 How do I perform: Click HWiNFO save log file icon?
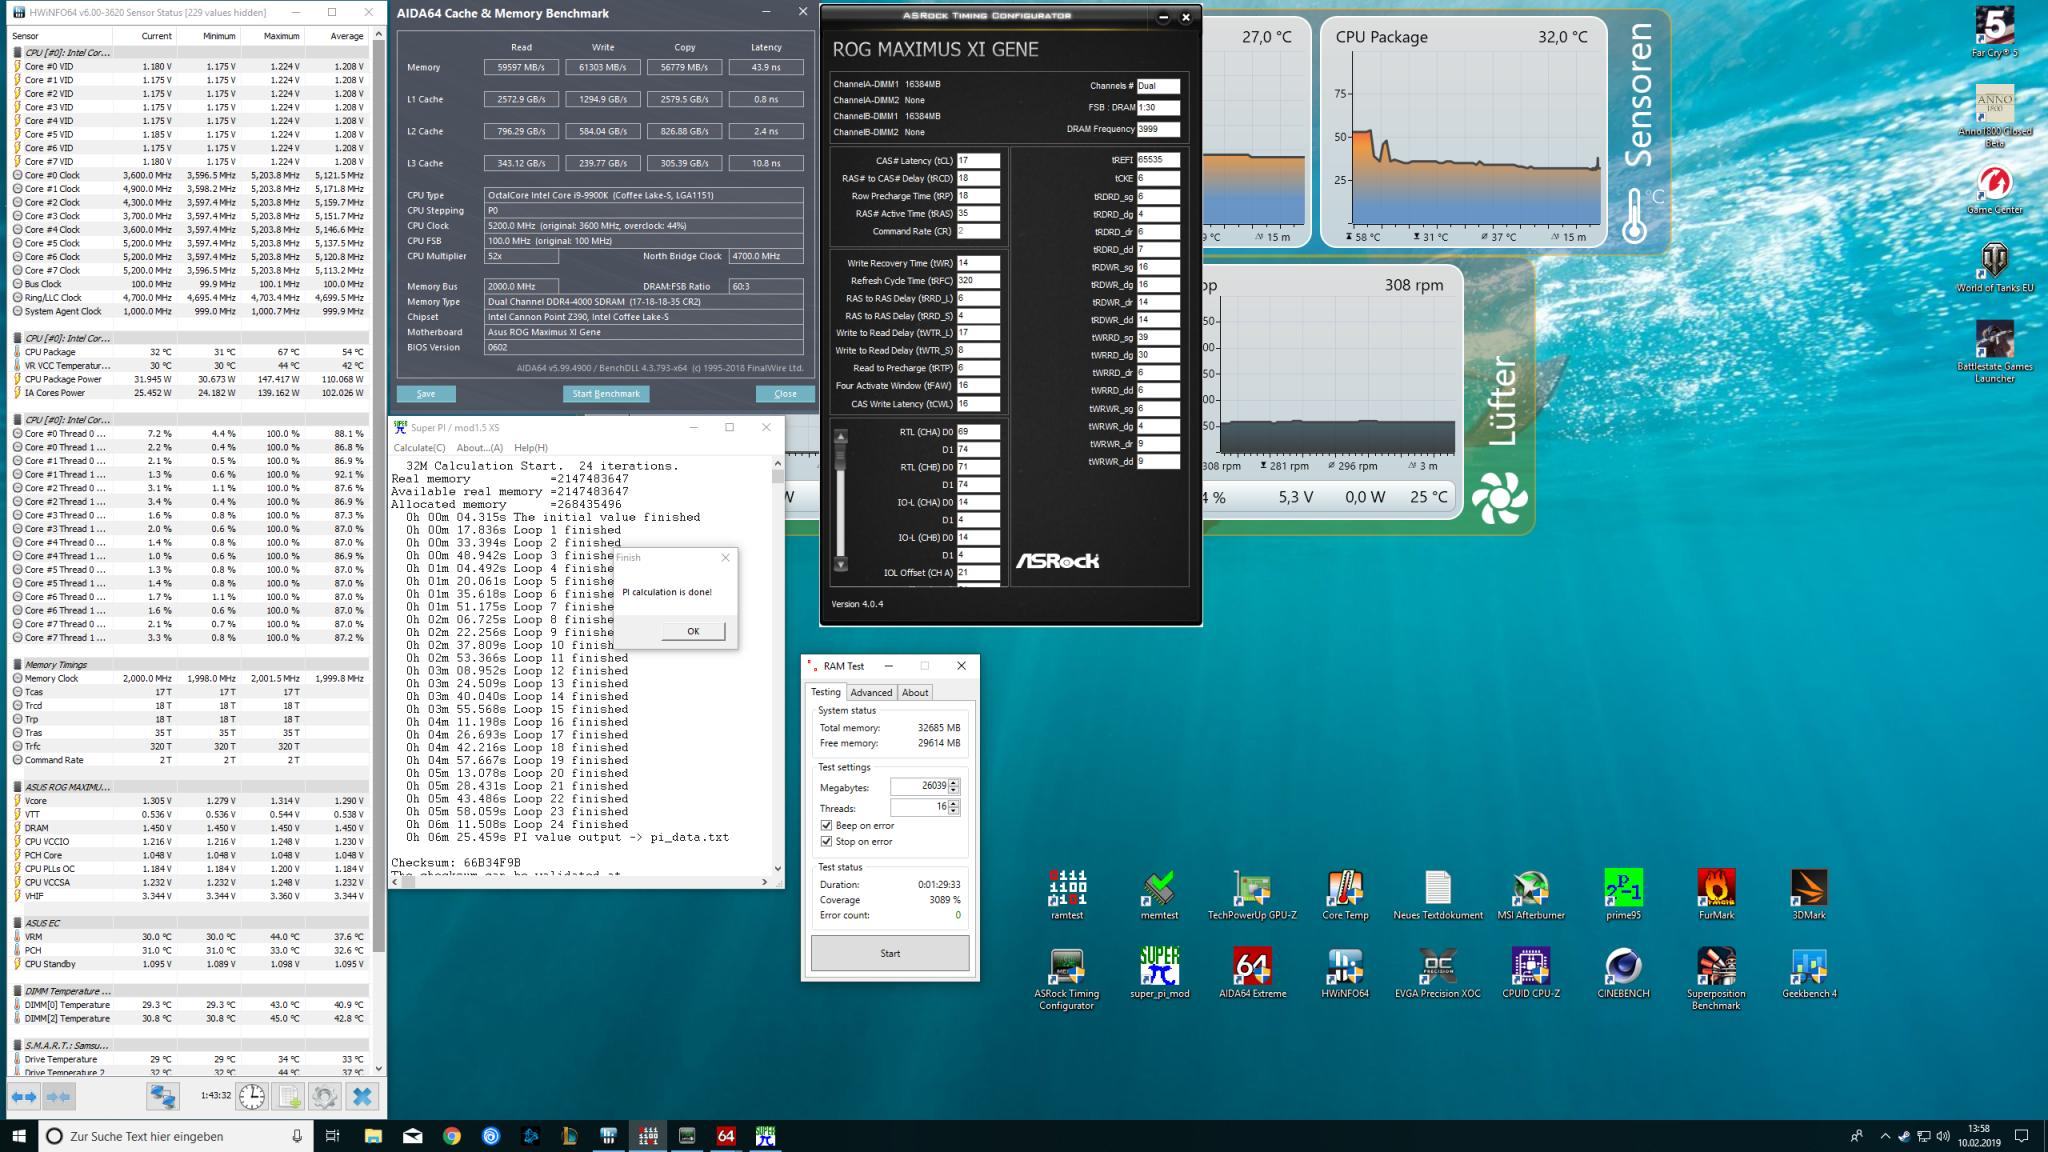click(x=288, y=1097)
